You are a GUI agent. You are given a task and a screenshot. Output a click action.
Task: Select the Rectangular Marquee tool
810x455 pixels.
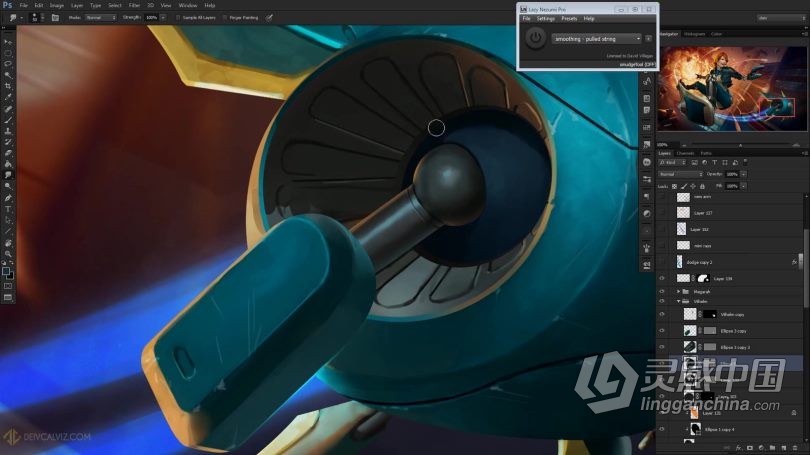coord(8,53)
